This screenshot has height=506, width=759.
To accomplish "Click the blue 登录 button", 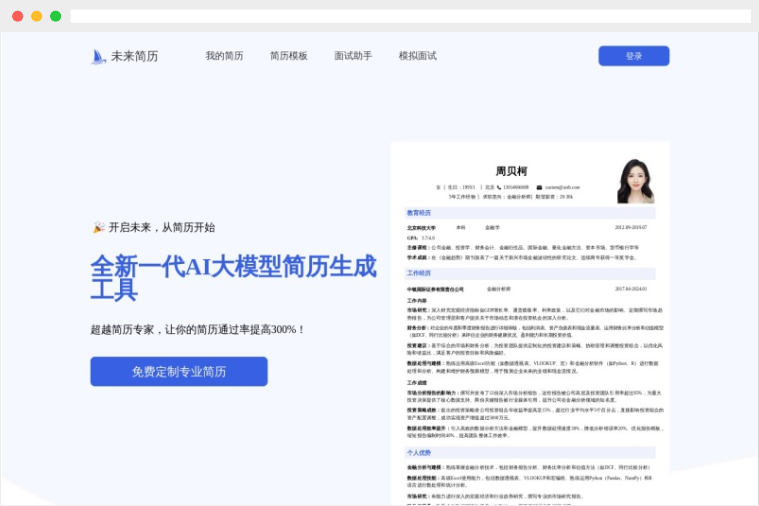I will [634, 56].
